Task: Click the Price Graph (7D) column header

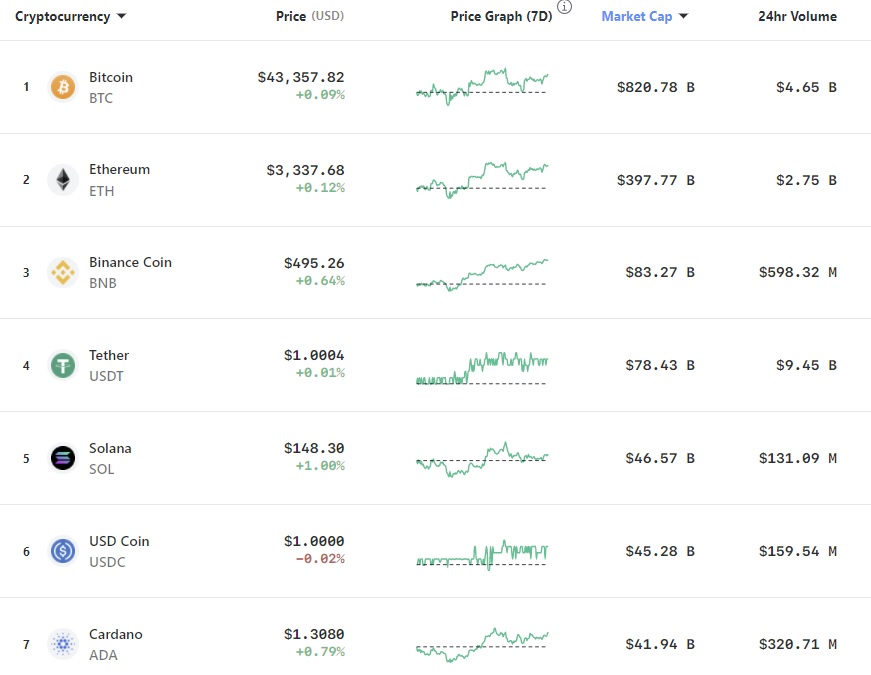Action: [x=501, y=17]
